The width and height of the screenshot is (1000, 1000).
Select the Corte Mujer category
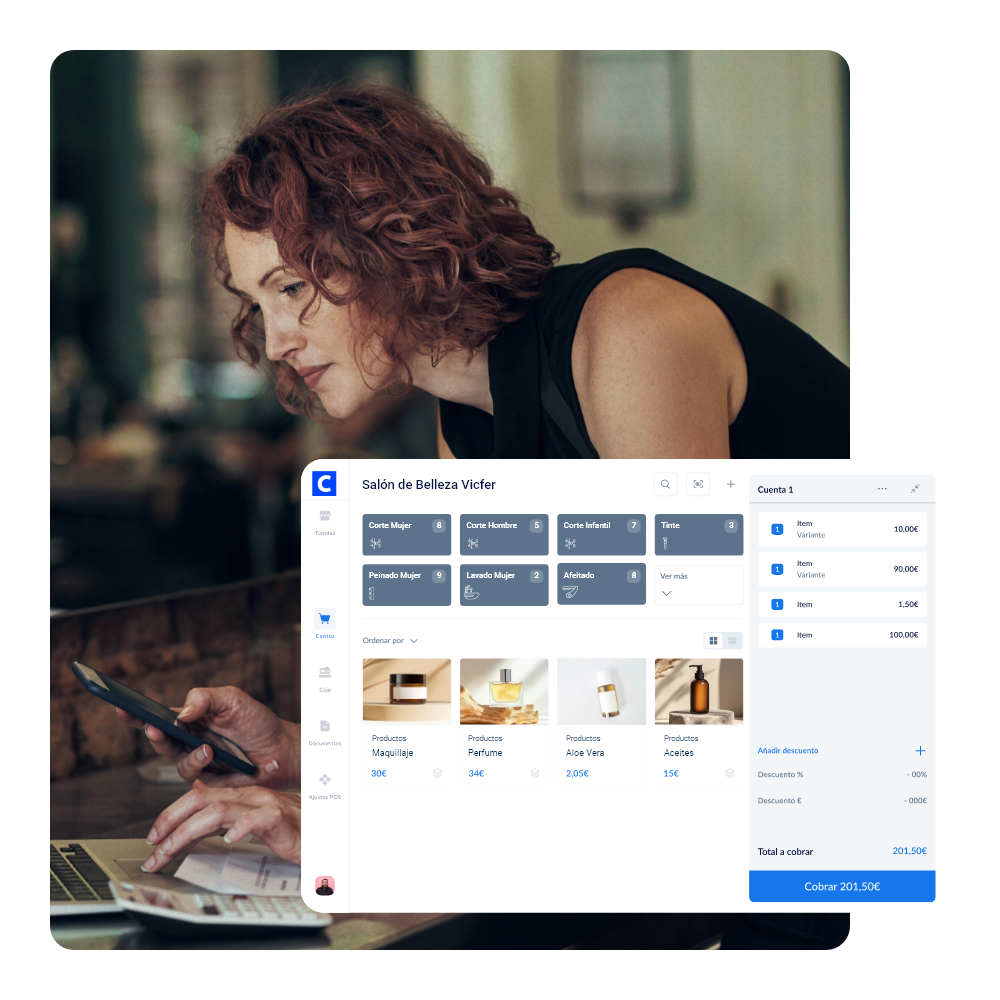click(x=406, y=535)
